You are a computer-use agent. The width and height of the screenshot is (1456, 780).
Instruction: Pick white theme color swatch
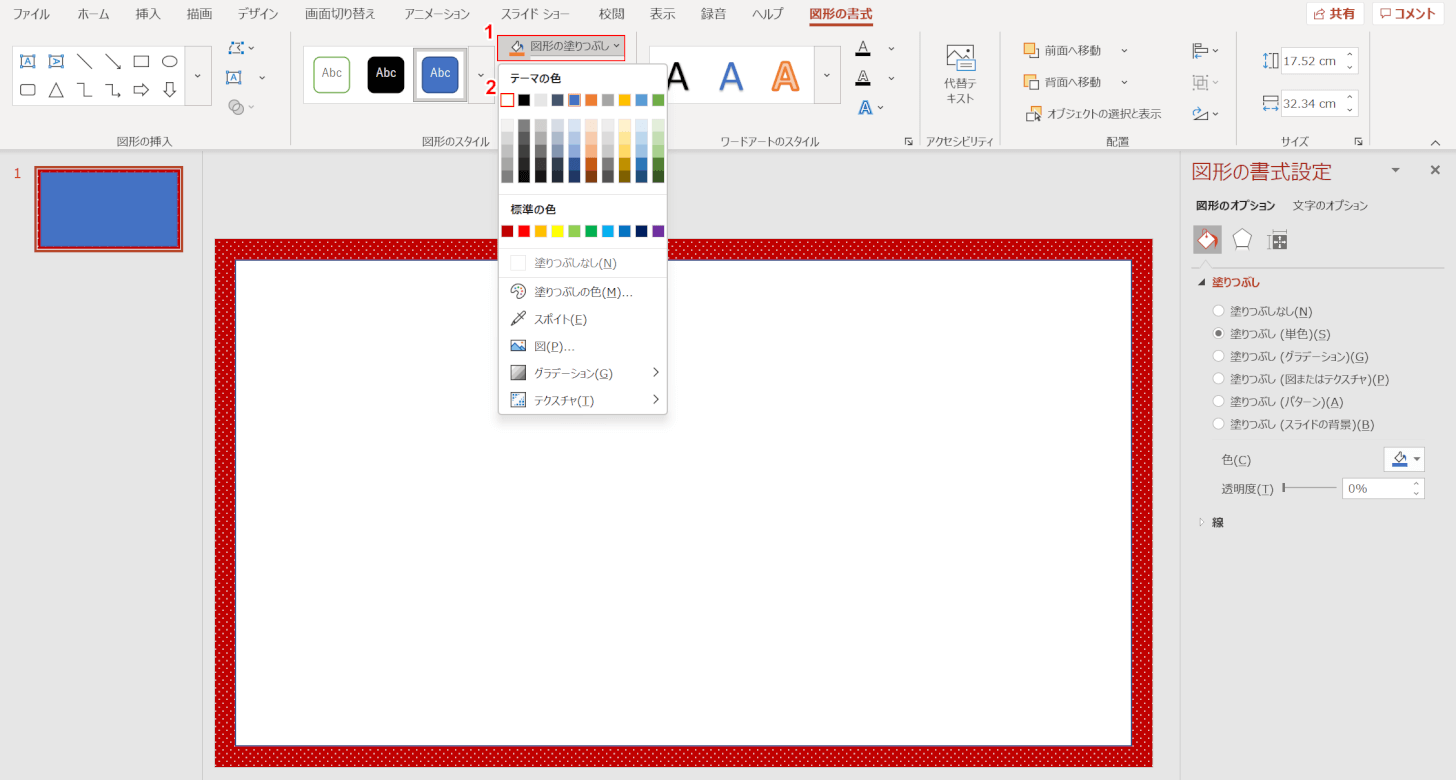507,100
